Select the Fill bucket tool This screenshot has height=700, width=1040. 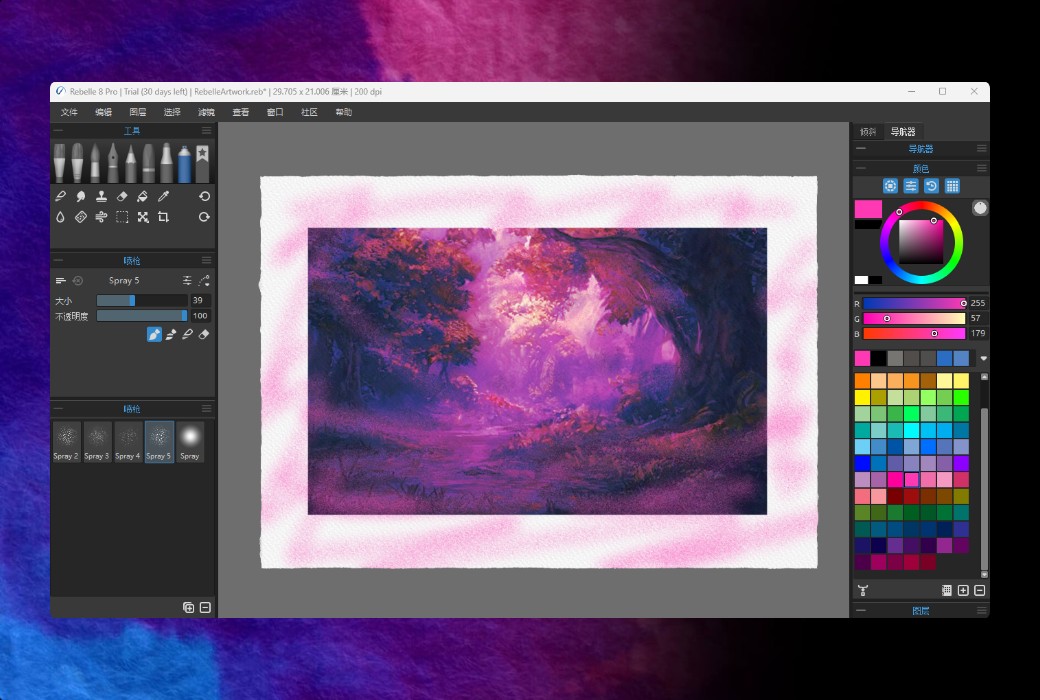point(143,197)
